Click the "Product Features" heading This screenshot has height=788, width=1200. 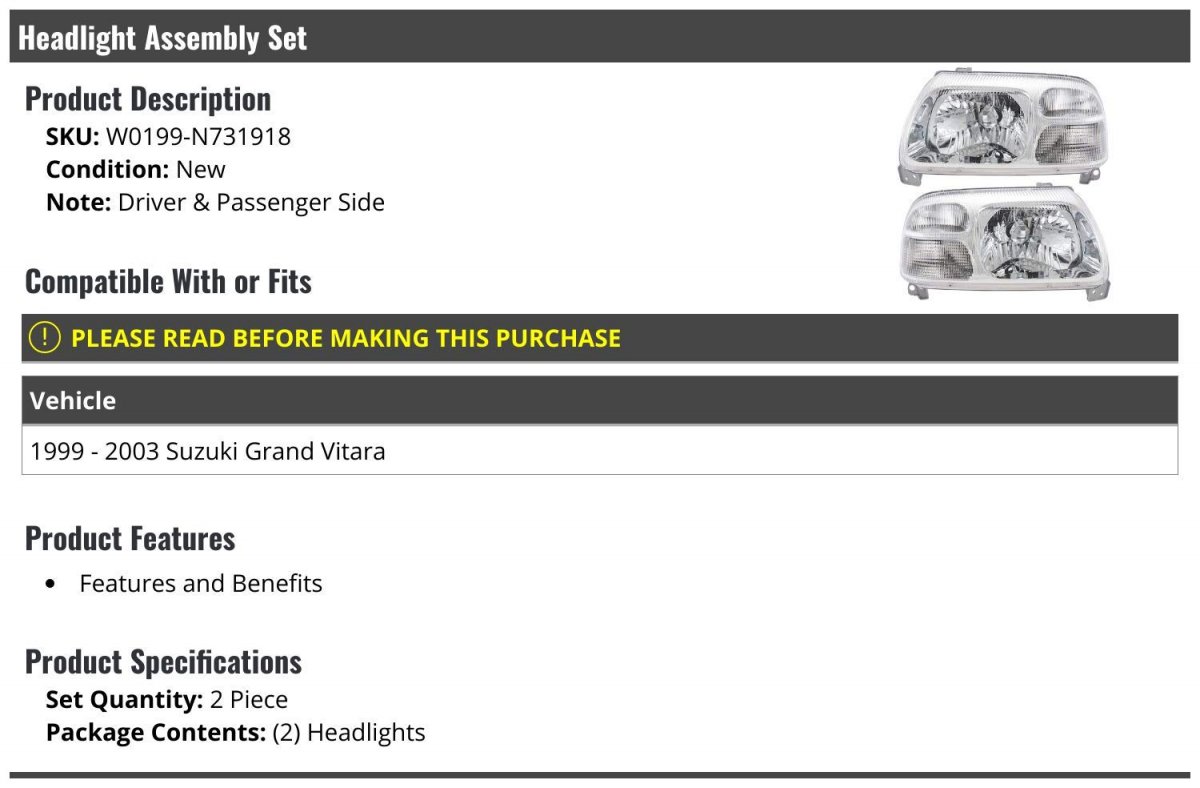click(130, 538)
